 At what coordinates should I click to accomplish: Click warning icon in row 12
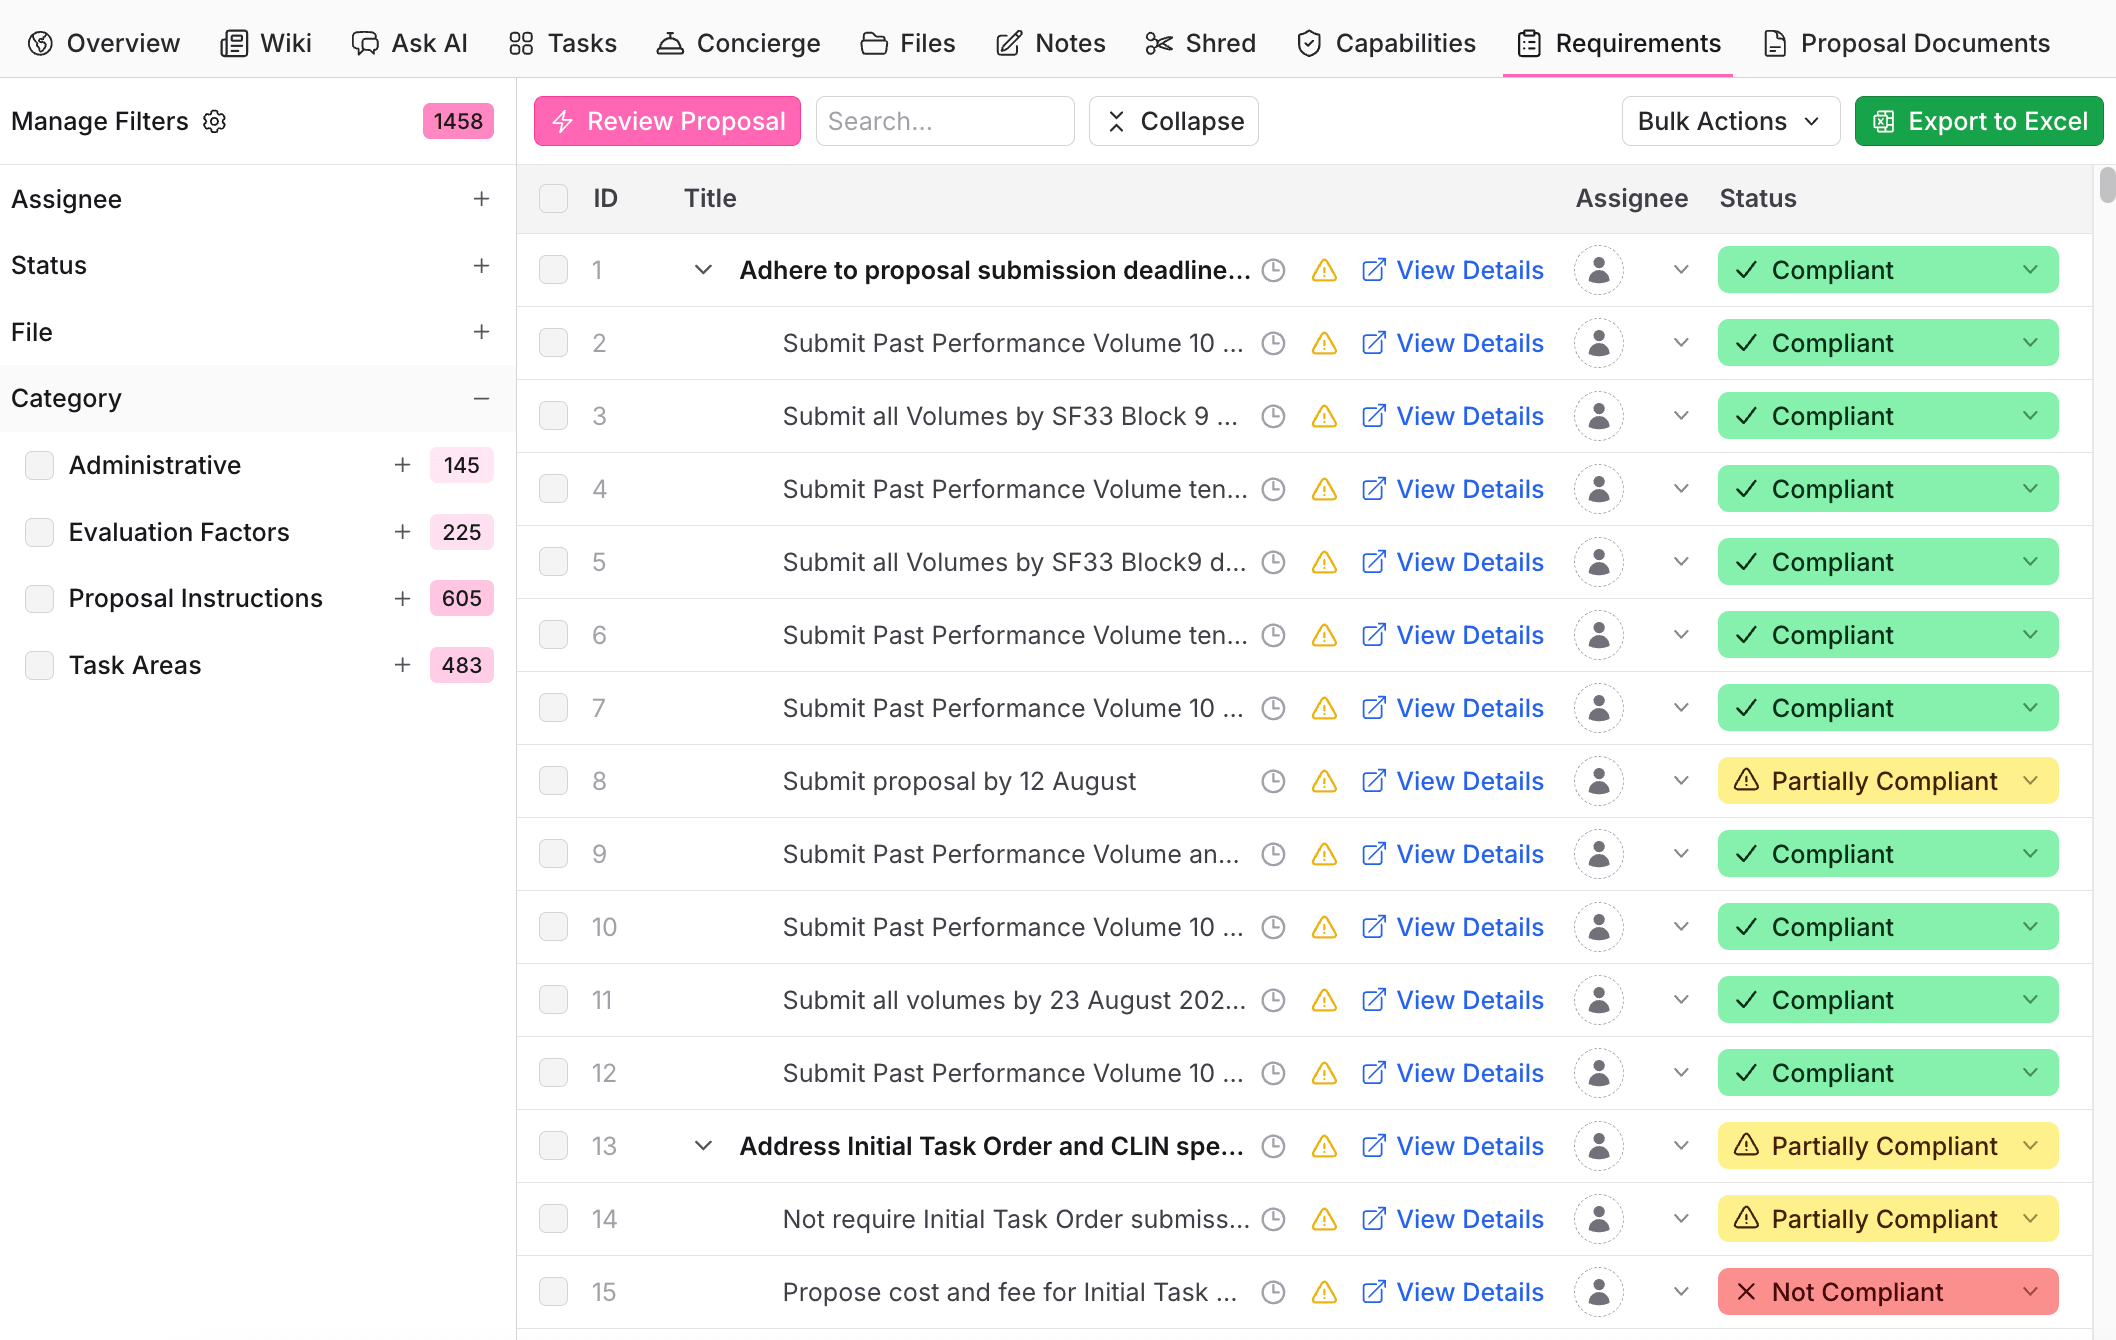1324,1073
